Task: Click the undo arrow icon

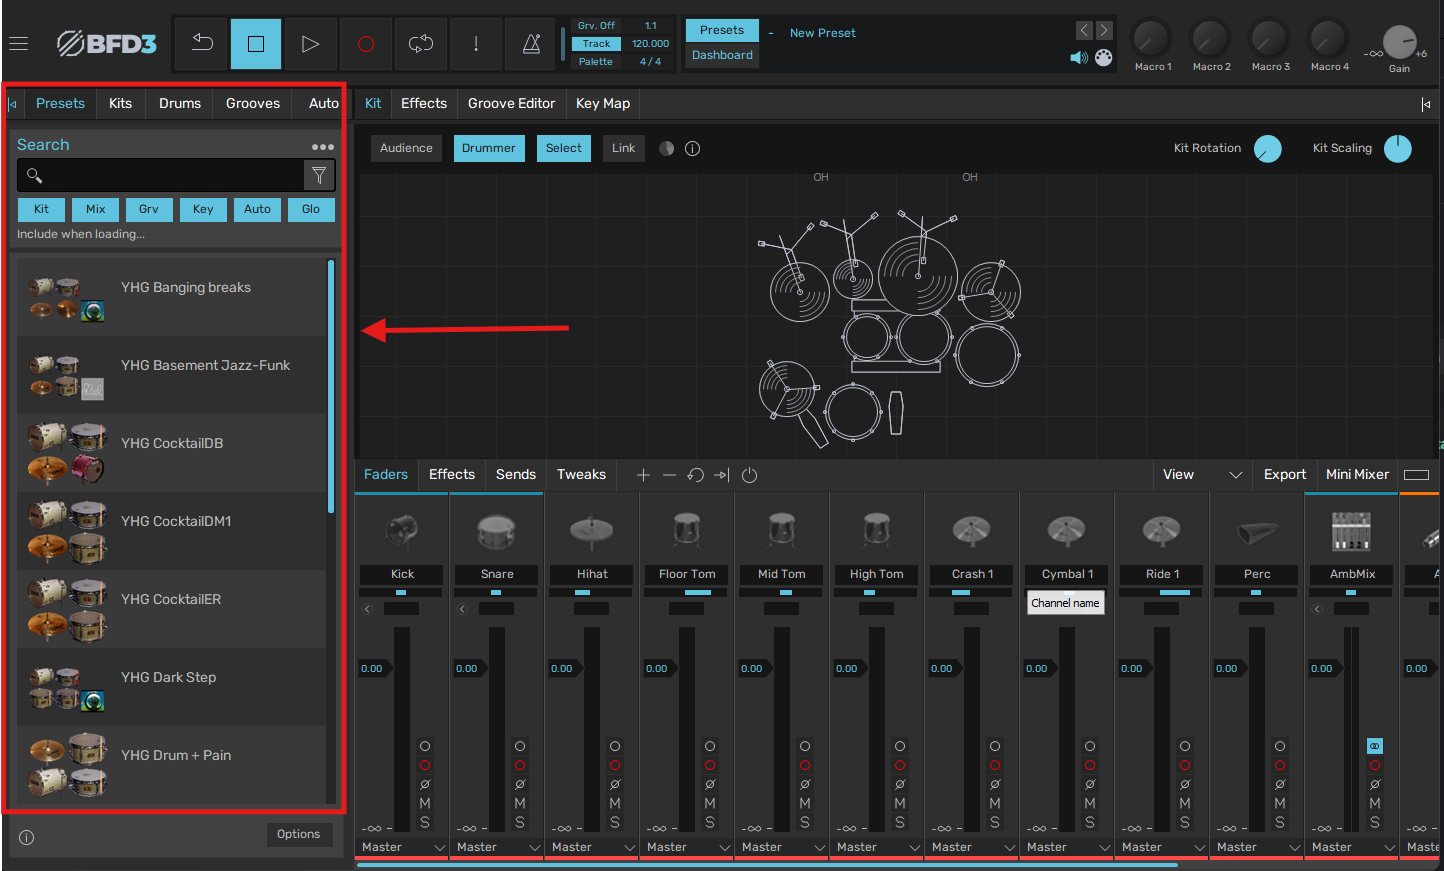Action: (202, 43)
